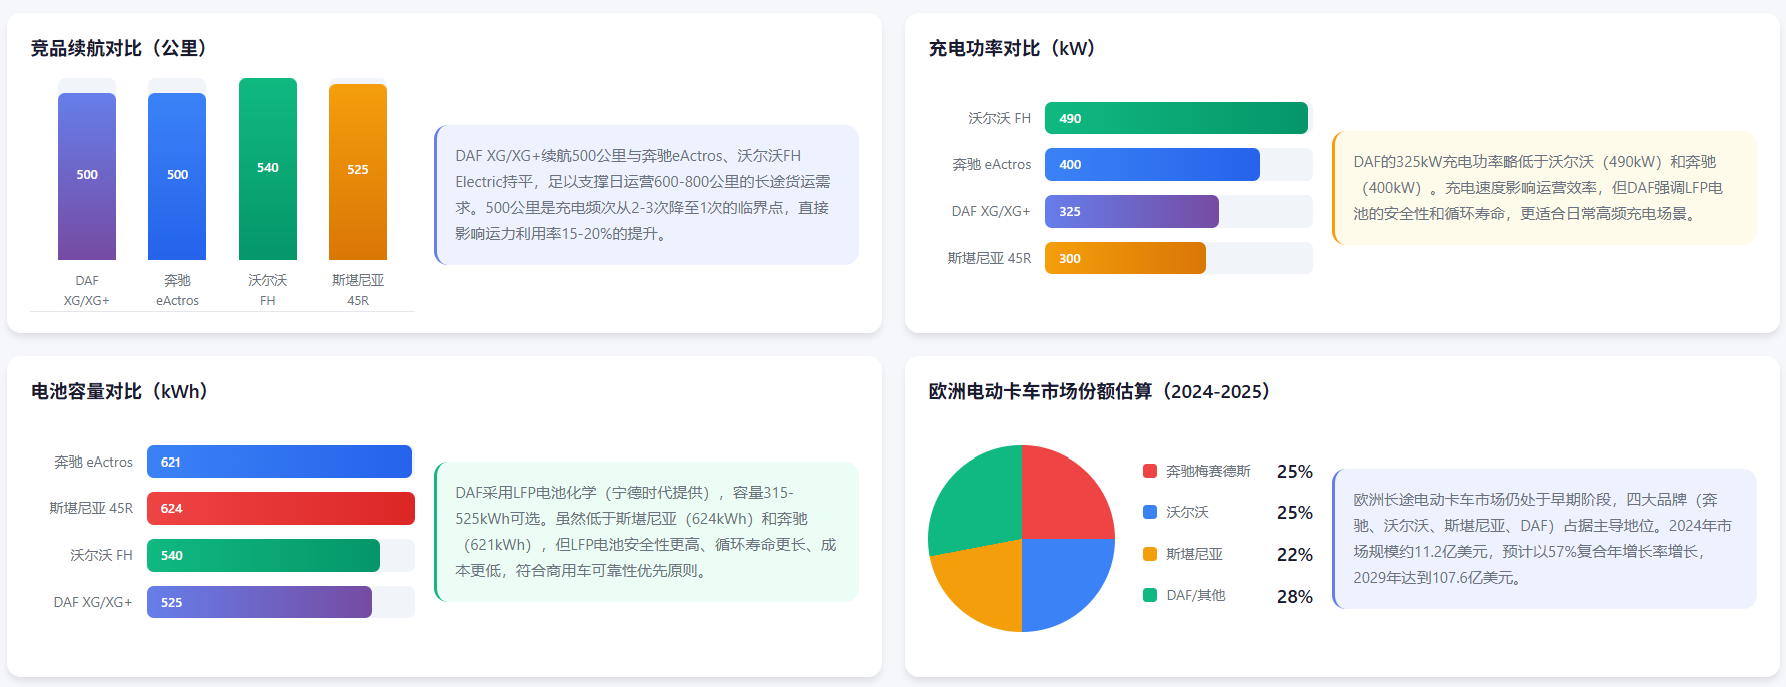
Task: Click the orange 斯堪尼亚 45R range column showing 525
Action: [358, 171]
